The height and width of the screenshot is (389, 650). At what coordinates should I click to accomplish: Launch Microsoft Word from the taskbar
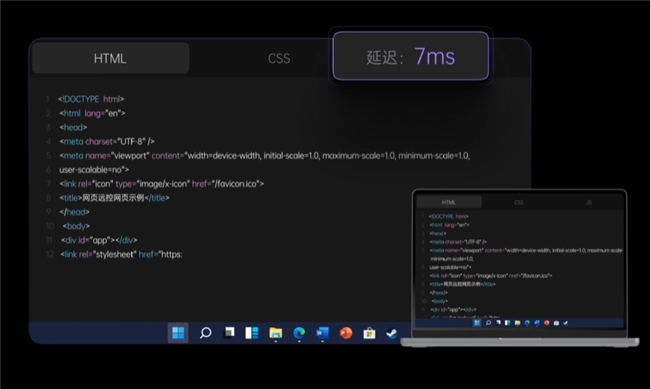322,333
